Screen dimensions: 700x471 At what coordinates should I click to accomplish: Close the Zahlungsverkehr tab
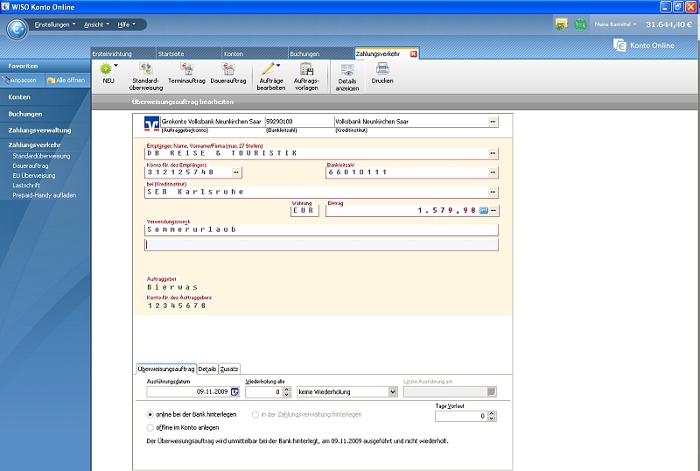(413, 54)
